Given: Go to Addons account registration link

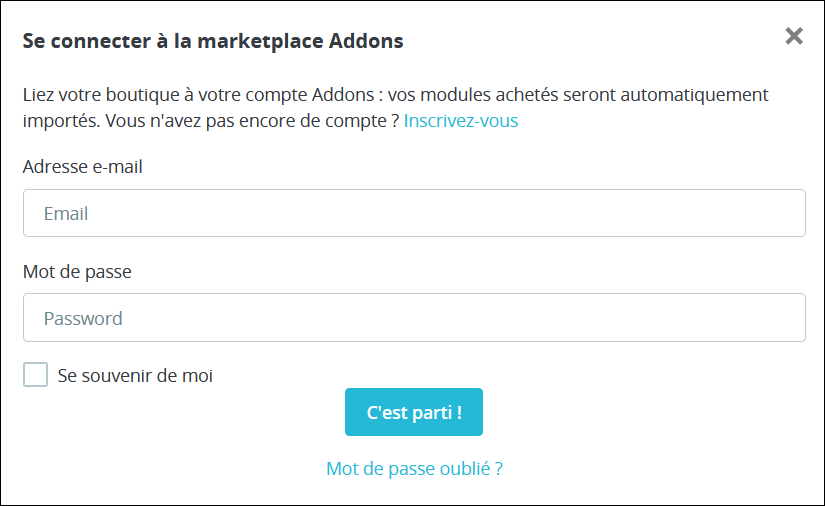Looking at the screenshot, I should (x=461, y=121).
